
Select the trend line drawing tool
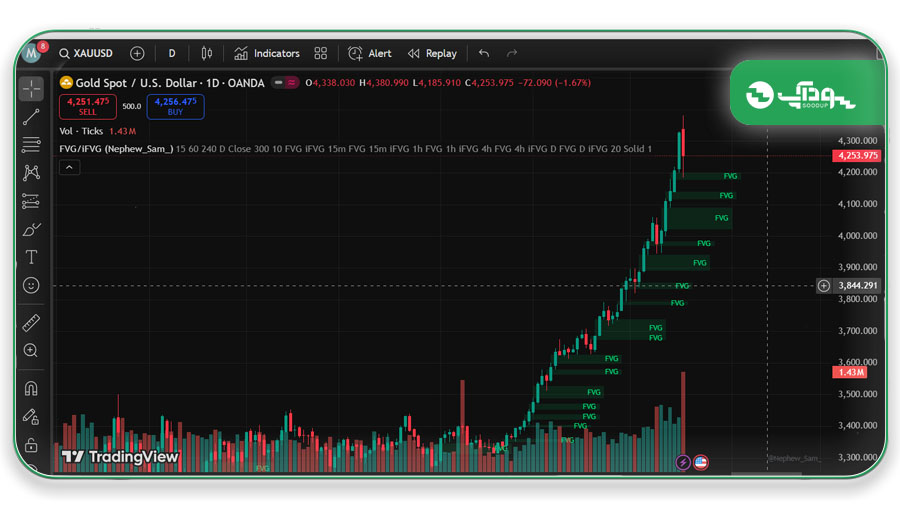(31, 117)
